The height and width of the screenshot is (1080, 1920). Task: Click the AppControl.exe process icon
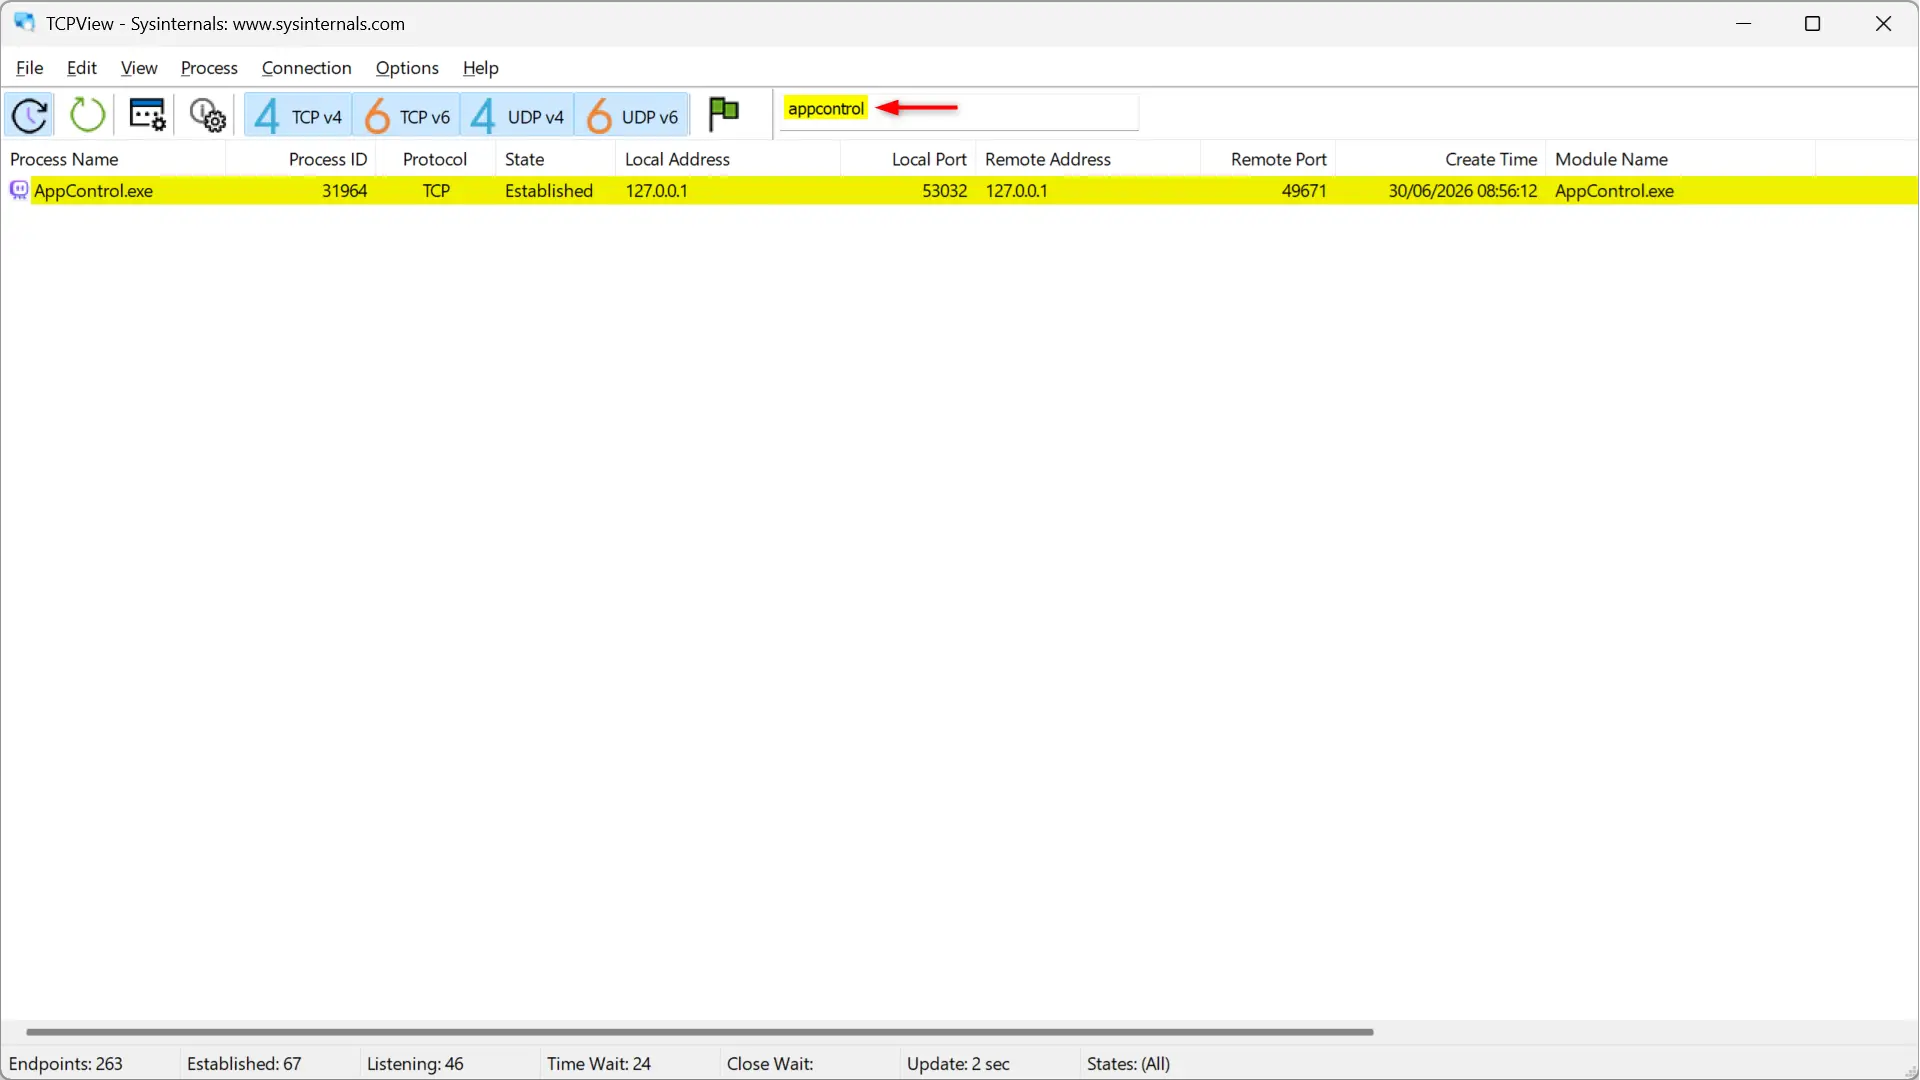coord(19,190)
